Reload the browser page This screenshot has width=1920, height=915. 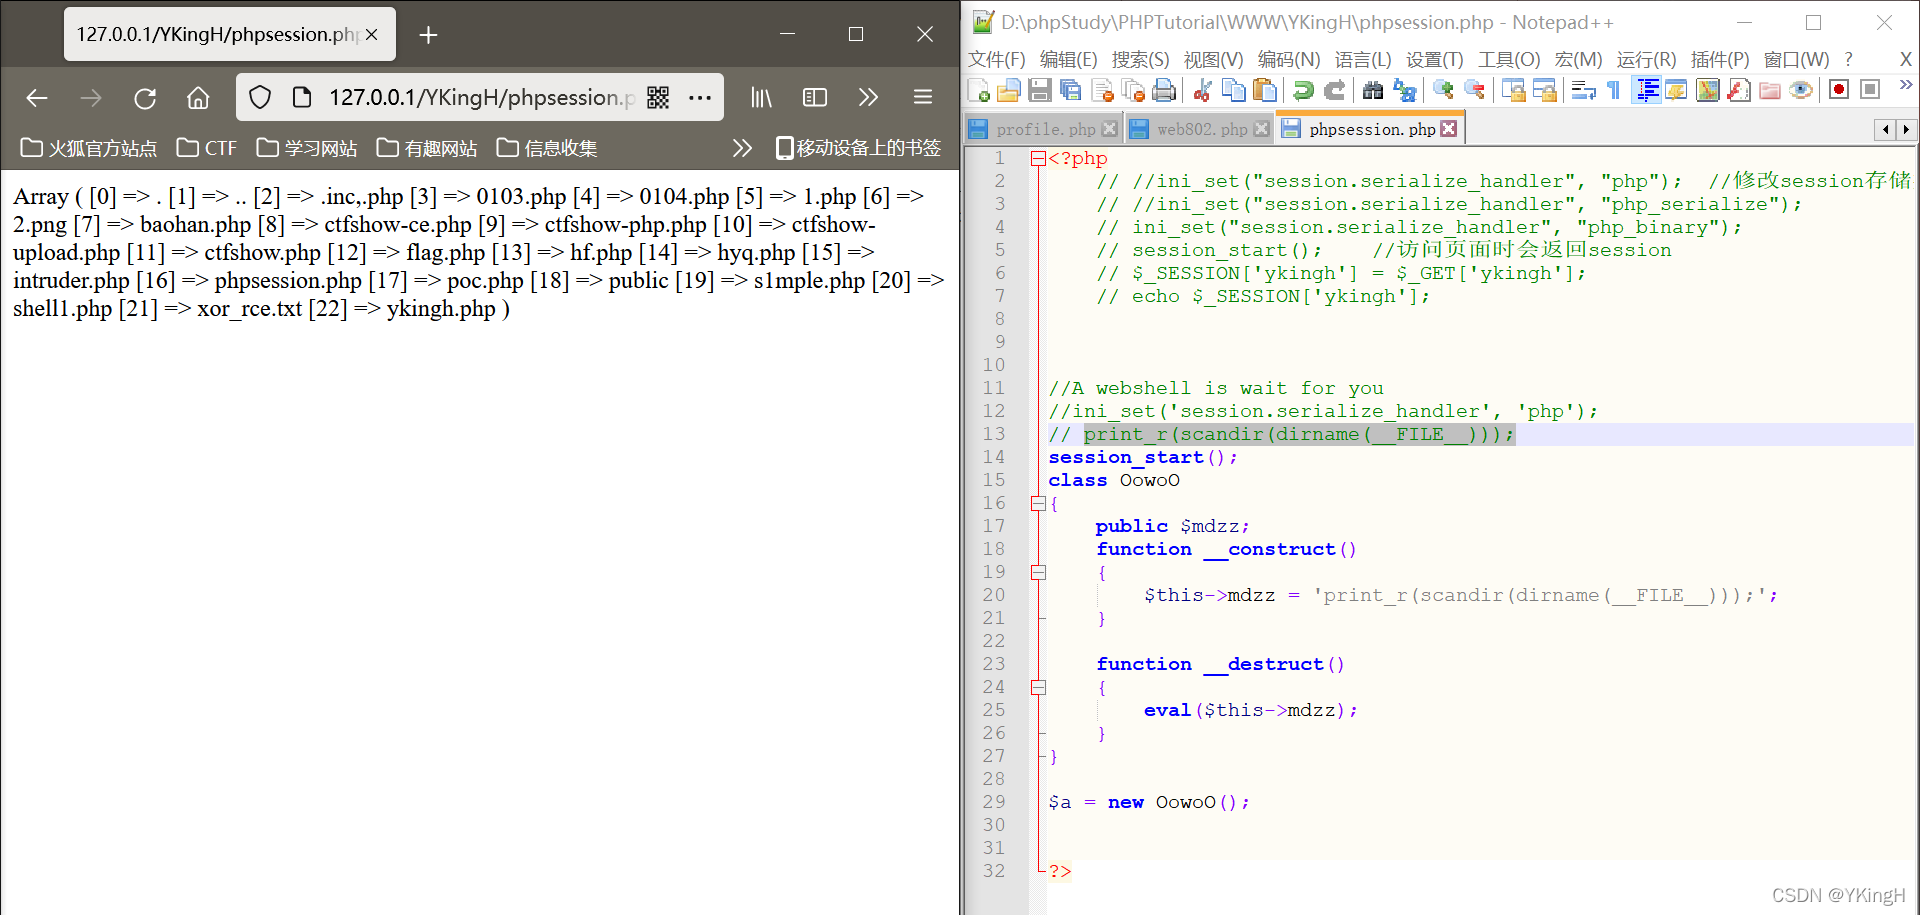[x=145, y=97]
